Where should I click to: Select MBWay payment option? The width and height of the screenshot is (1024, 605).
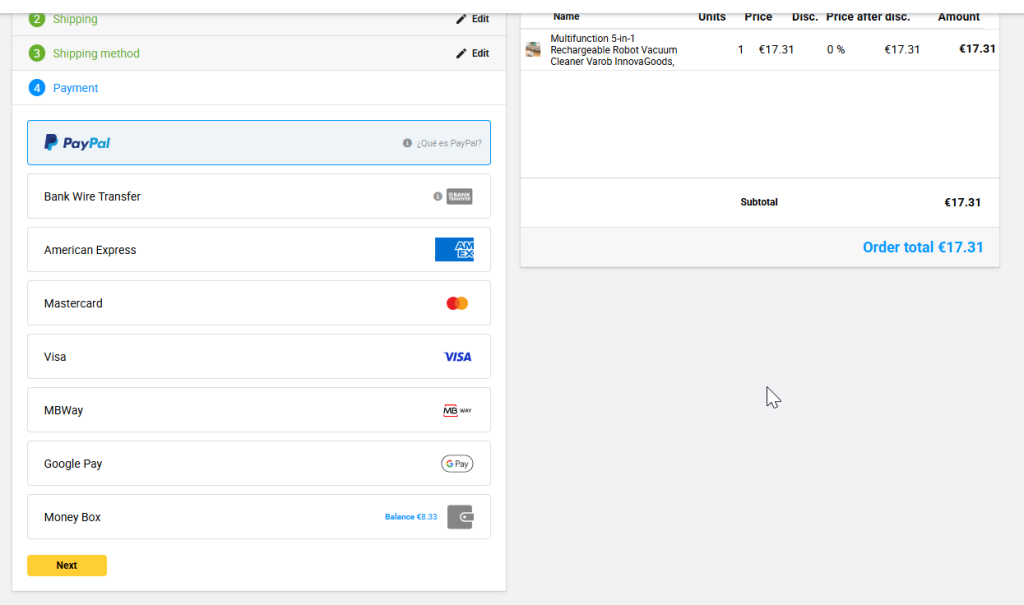63,410
